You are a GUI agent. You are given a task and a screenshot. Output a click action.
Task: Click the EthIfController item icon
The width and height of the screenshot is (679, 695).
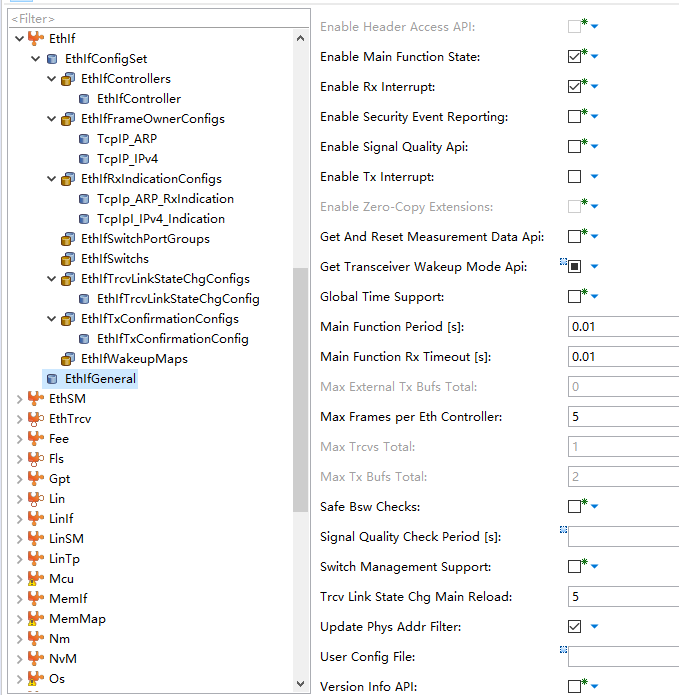coord(84,99)
